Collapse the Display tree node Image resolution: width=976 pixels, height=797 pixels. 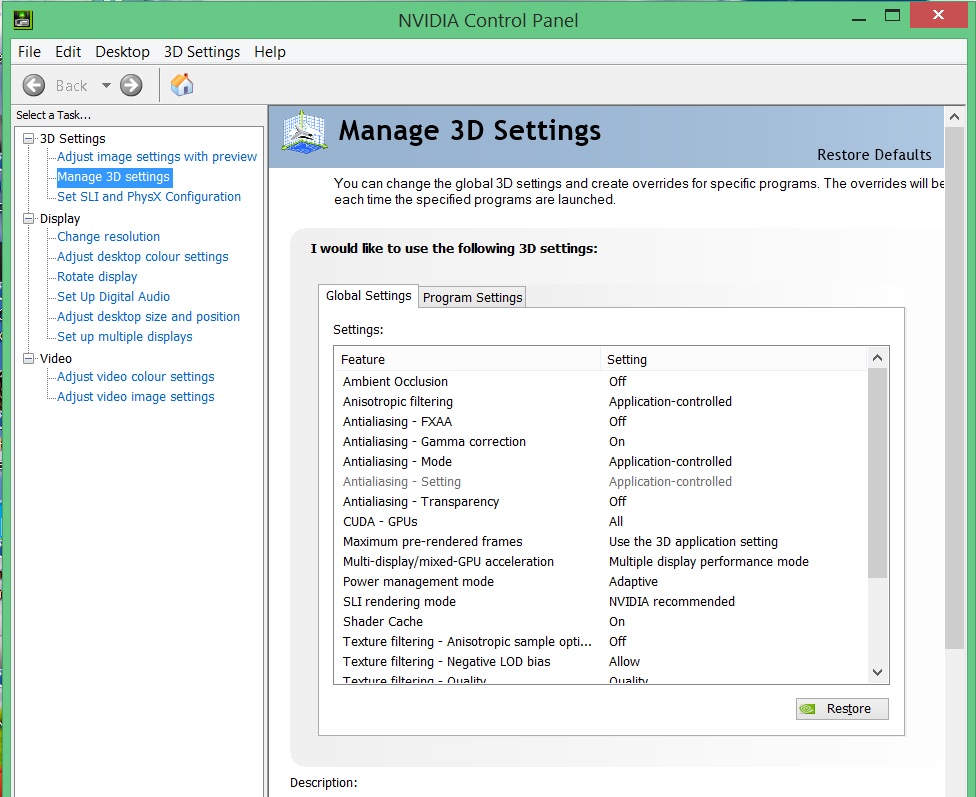coord(28,219)
